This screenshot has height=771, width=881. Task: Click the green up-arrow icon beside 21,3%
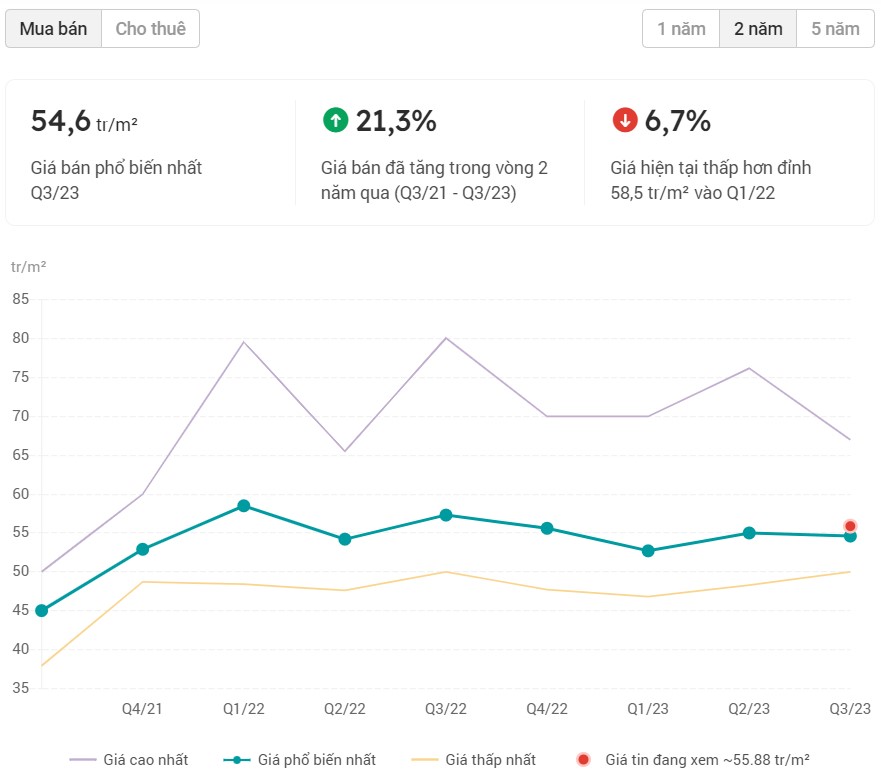tap(335, 121)
